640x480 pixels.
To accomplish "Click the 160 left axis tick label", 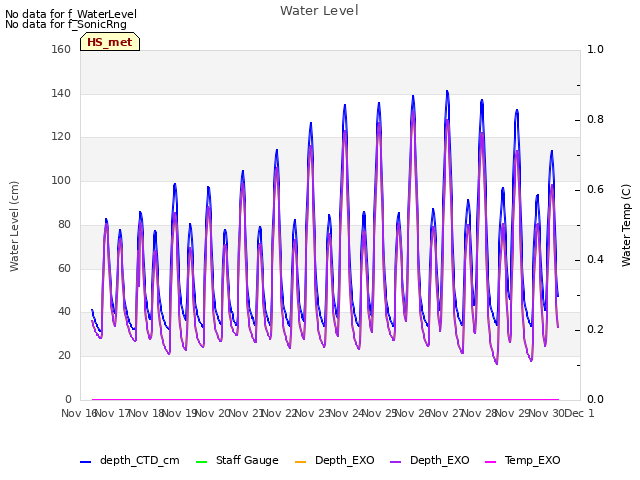I will click(x=61, y=49).
